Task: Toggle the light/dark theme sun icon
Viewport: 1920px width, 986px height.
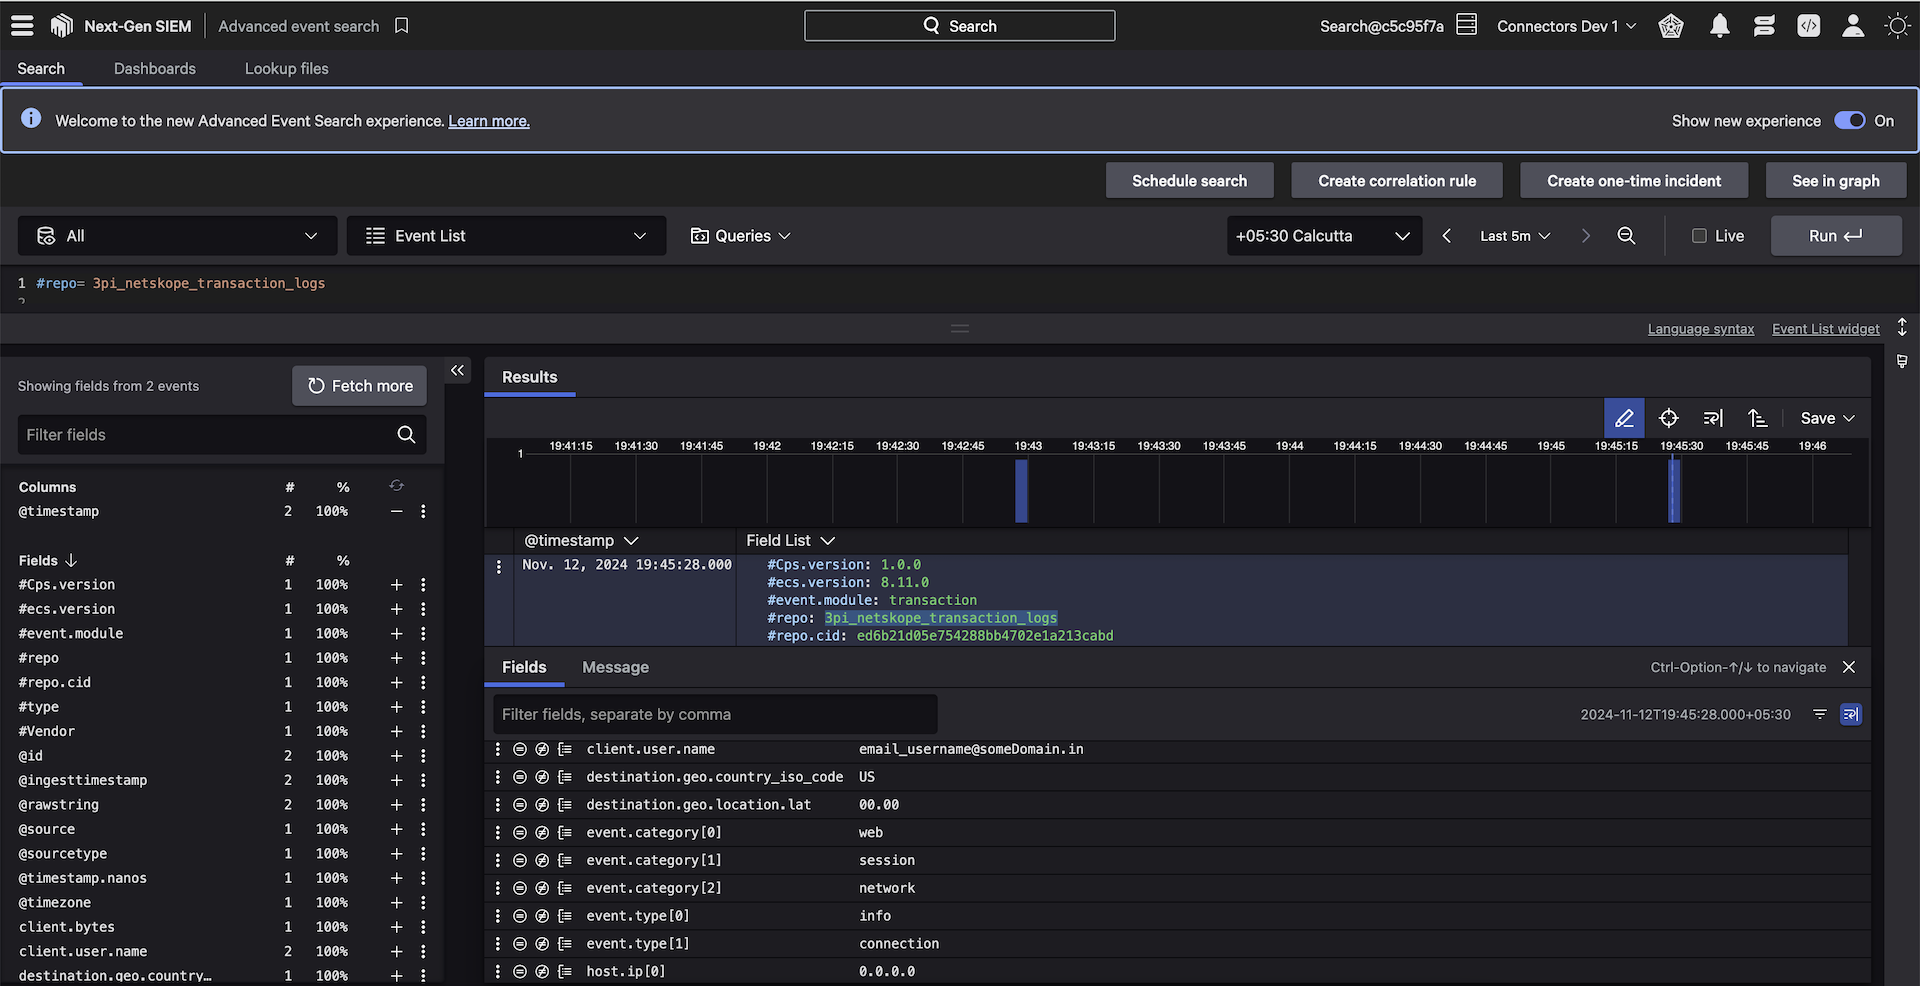Action: click(x=1897, y=26)
